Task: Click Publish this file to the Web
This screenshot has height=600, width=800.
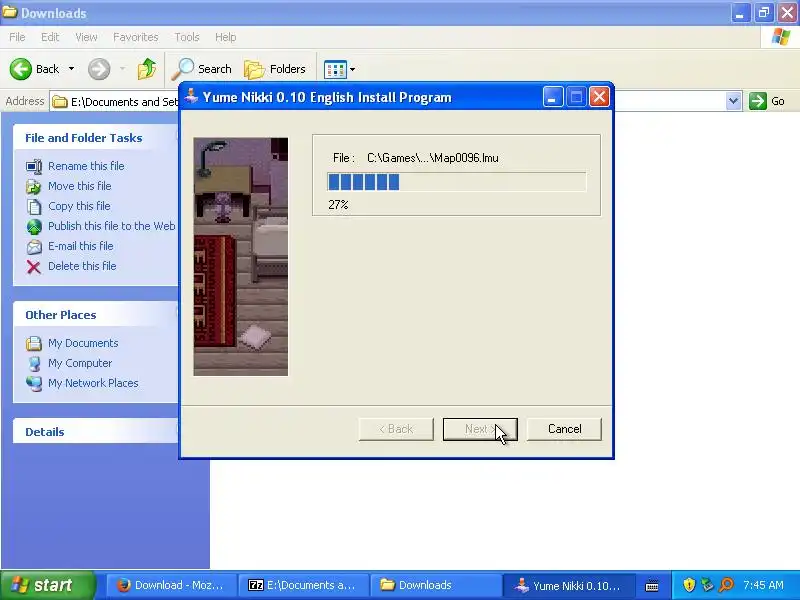Action: coord(112,226)
